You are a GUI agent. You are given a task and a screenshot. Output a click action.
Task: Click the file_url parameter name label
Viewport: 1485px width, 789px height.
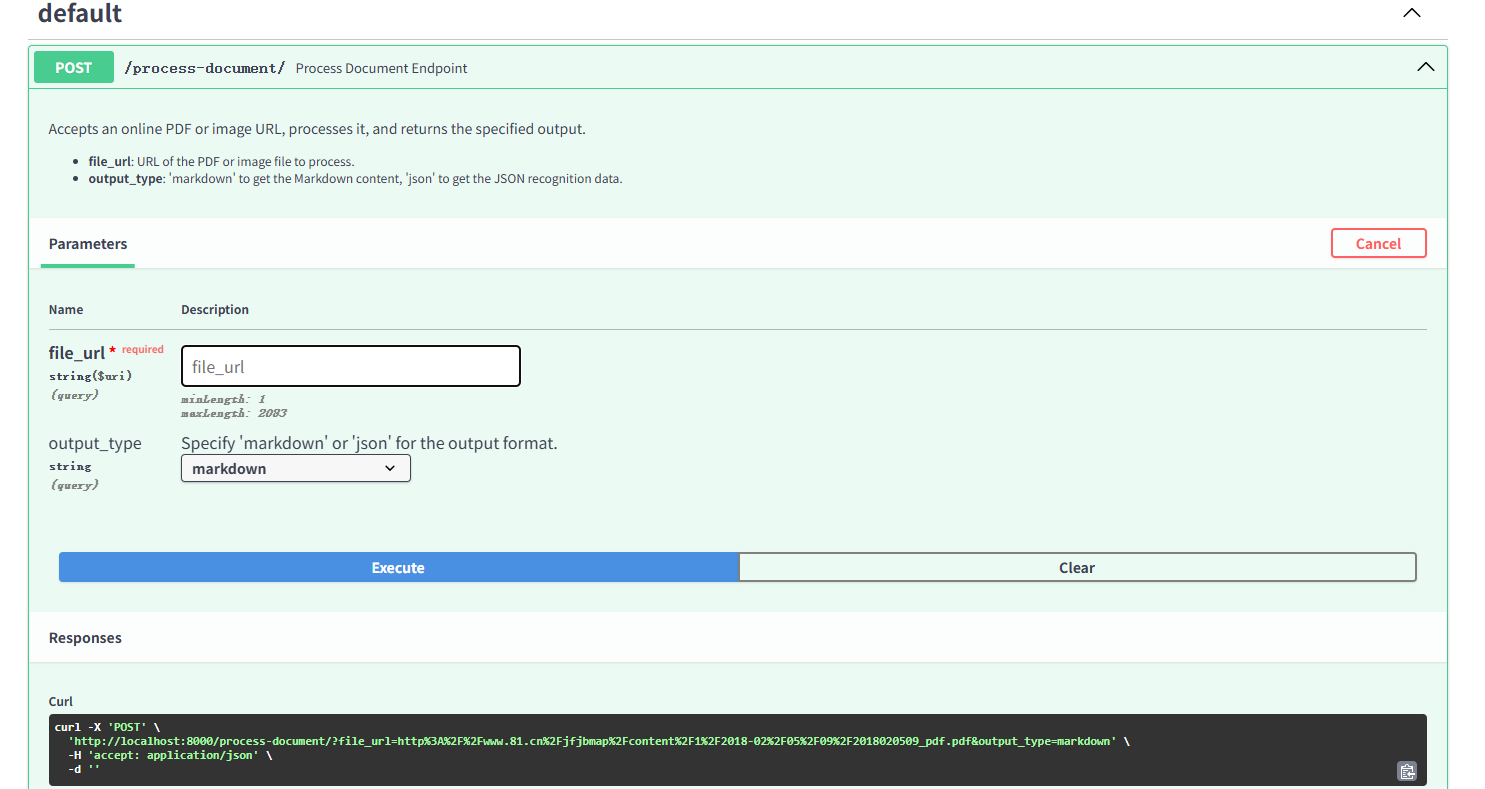pyautogui.click(x=77, y=353)
